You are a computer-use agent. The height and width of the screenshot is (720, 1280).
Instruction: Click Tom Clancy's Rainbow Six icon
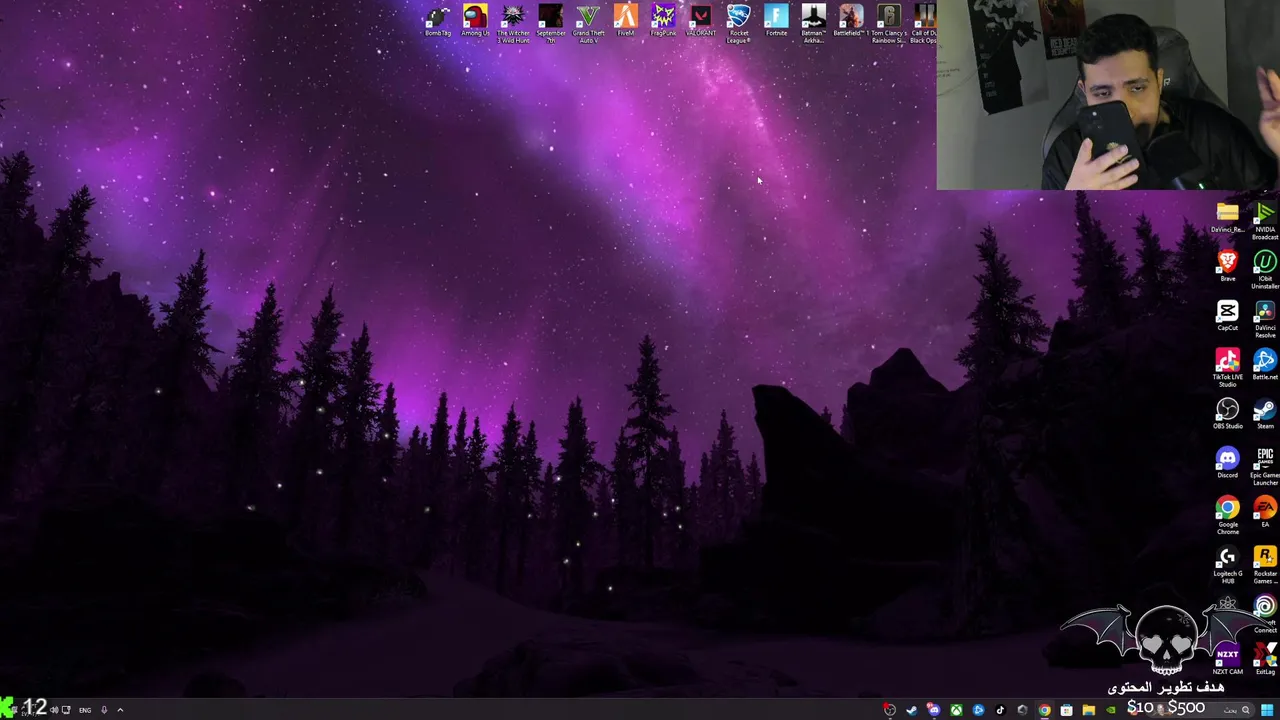click(888, 24)
